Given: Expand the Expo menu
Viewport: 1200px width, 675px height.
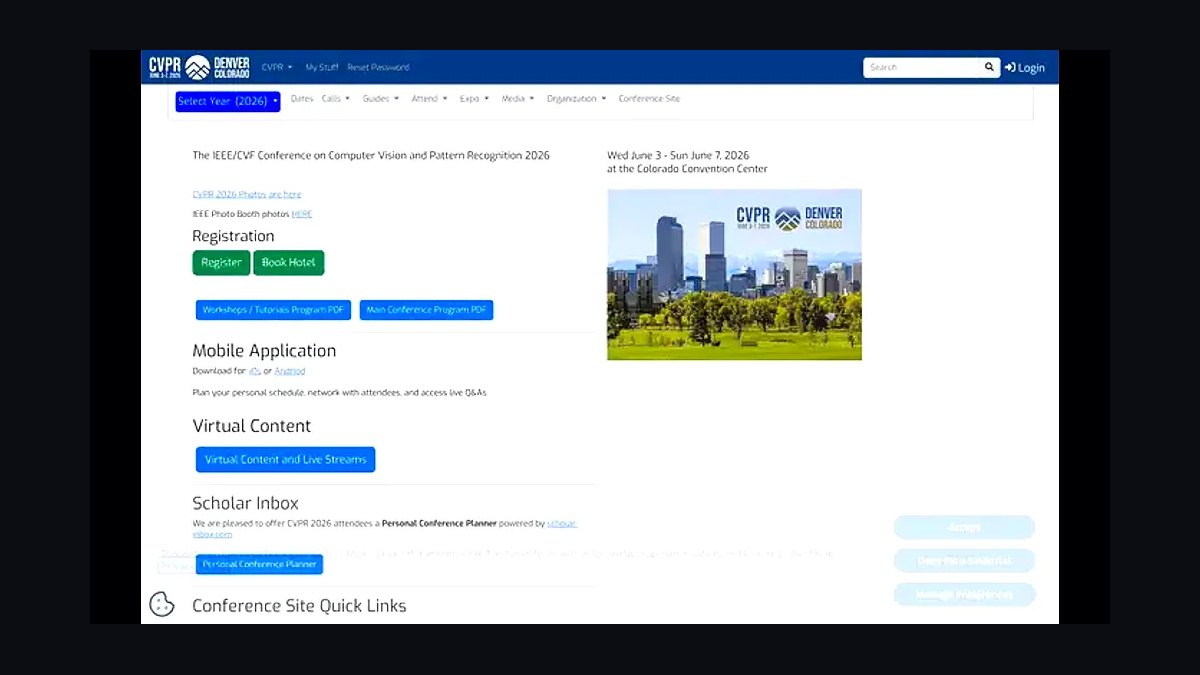Looking at the screenshot, I should pos(474,99).
